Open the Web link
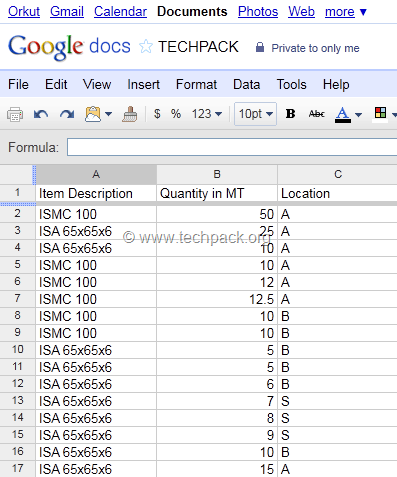Image resolution: width=397 pixels, height=477 pixels. (301, 12)
